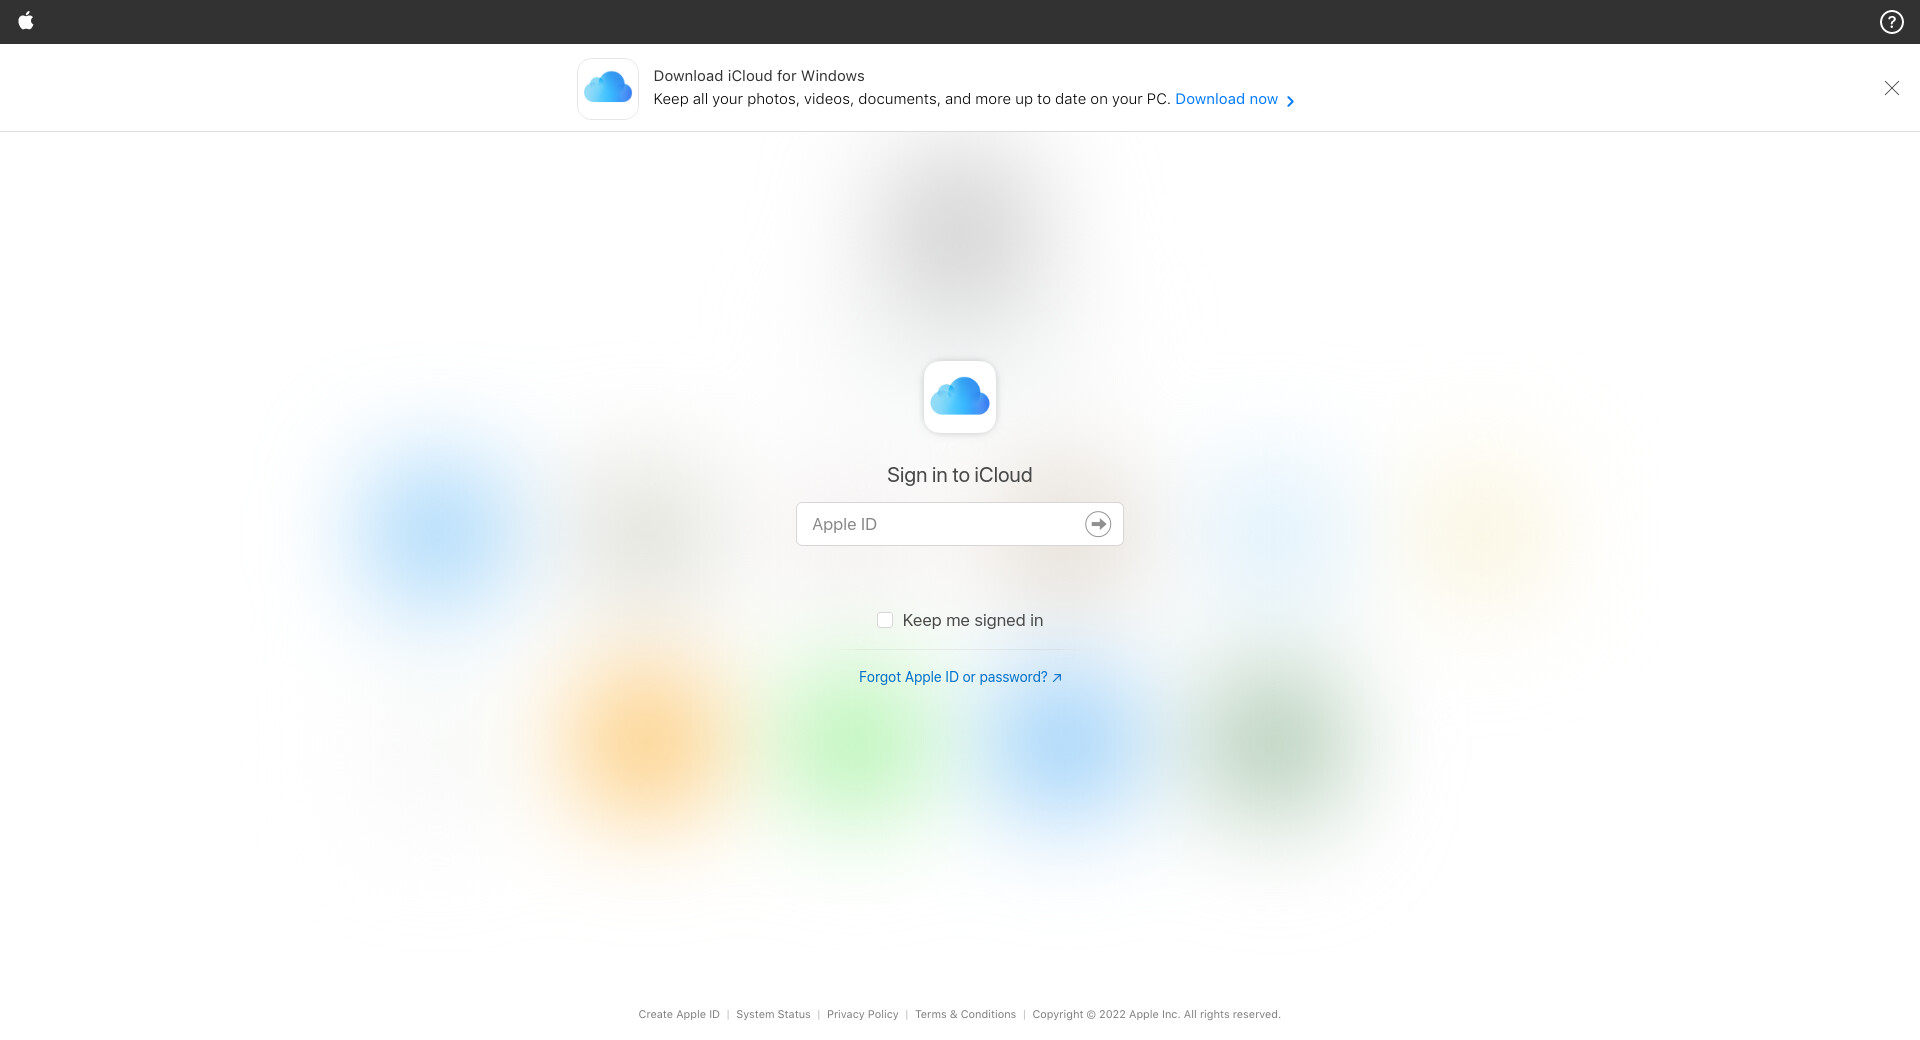1920x1040 pixels.
Task: Follow the Download now link
Action: 1235,99
